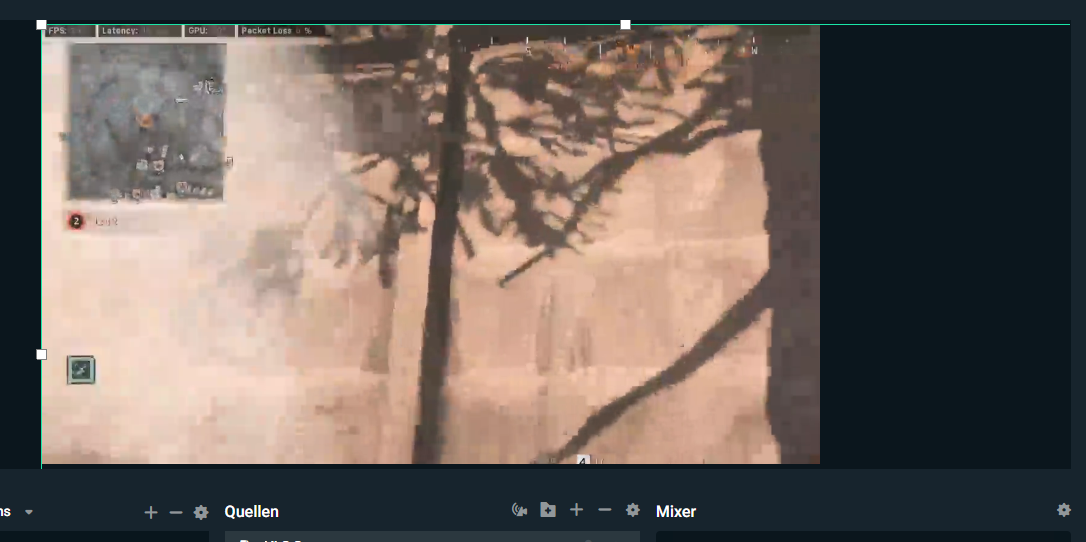Add a new source in Quellen panel
Image resolution: width=1086 pixels, height=542 pixels.
[576, 510]
